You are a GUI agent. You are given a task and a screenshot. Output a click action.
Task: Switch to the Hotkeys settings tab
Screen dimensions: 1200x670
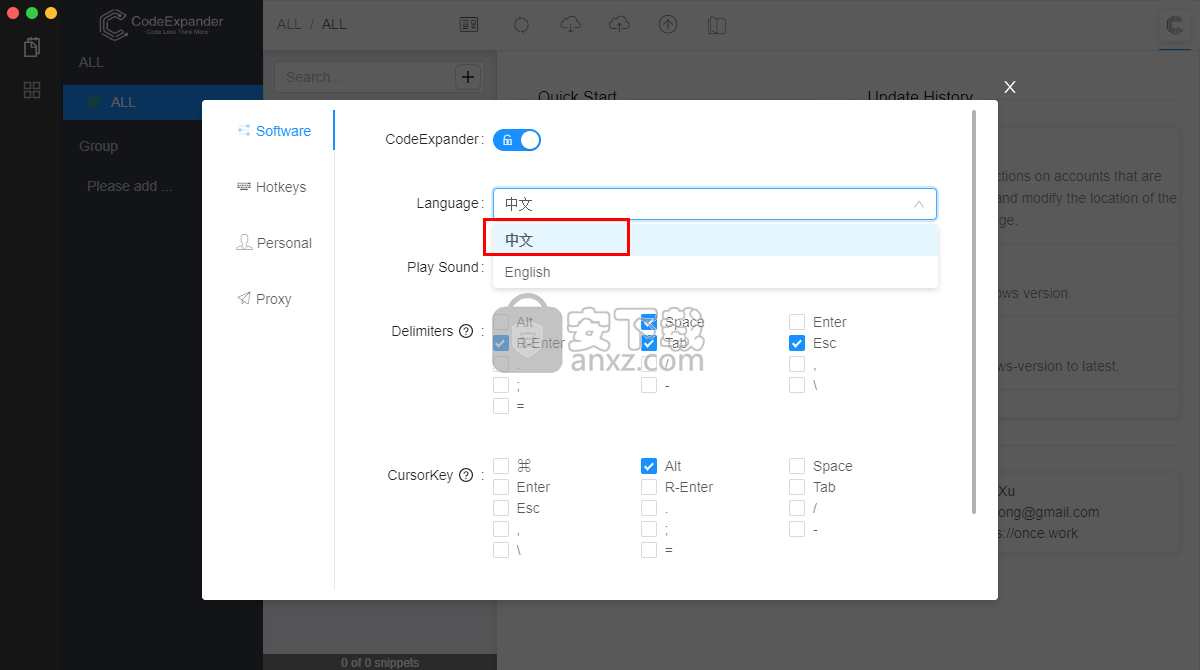coord(274,187)
